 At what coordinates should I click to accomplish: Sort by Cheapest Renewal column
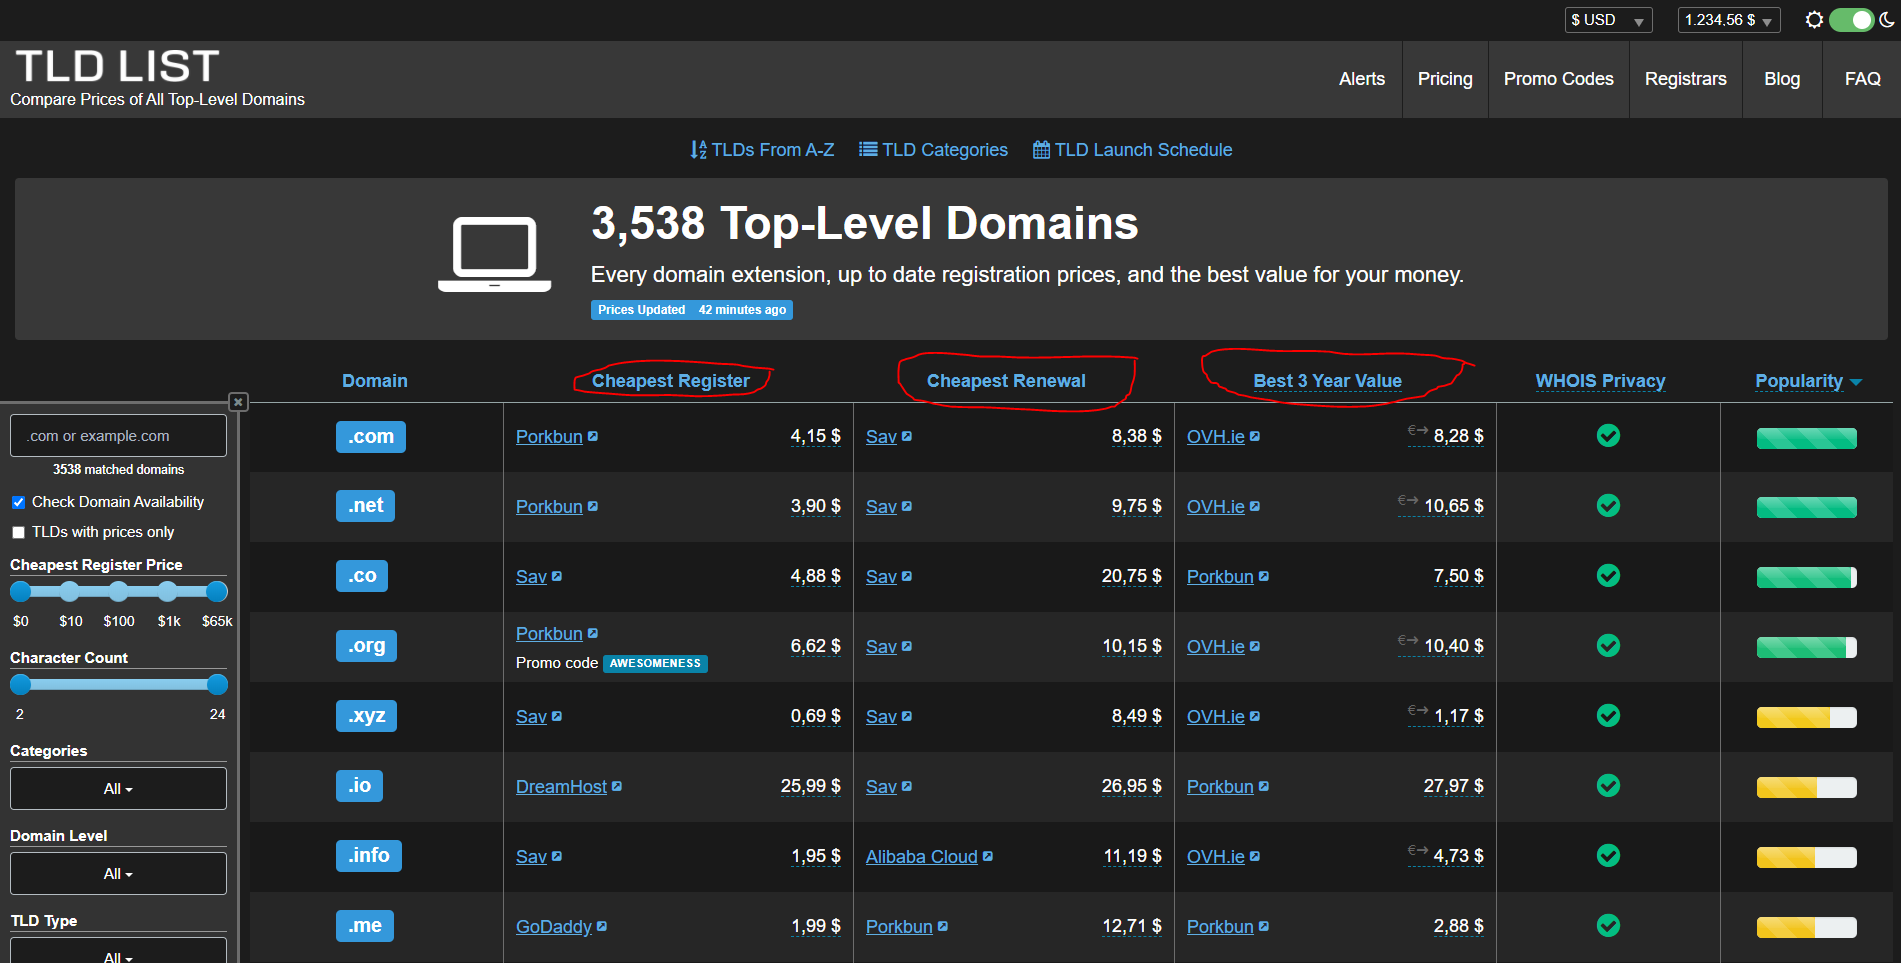[x=1006, y=381]
